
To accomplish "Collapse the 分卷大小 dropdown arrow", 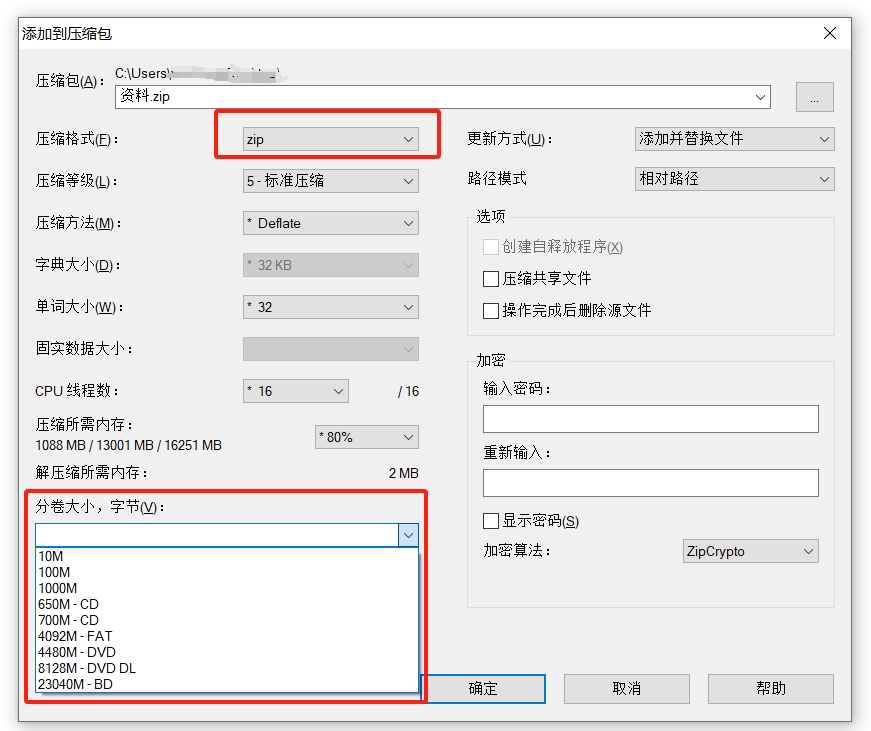I will click(408, 535).
